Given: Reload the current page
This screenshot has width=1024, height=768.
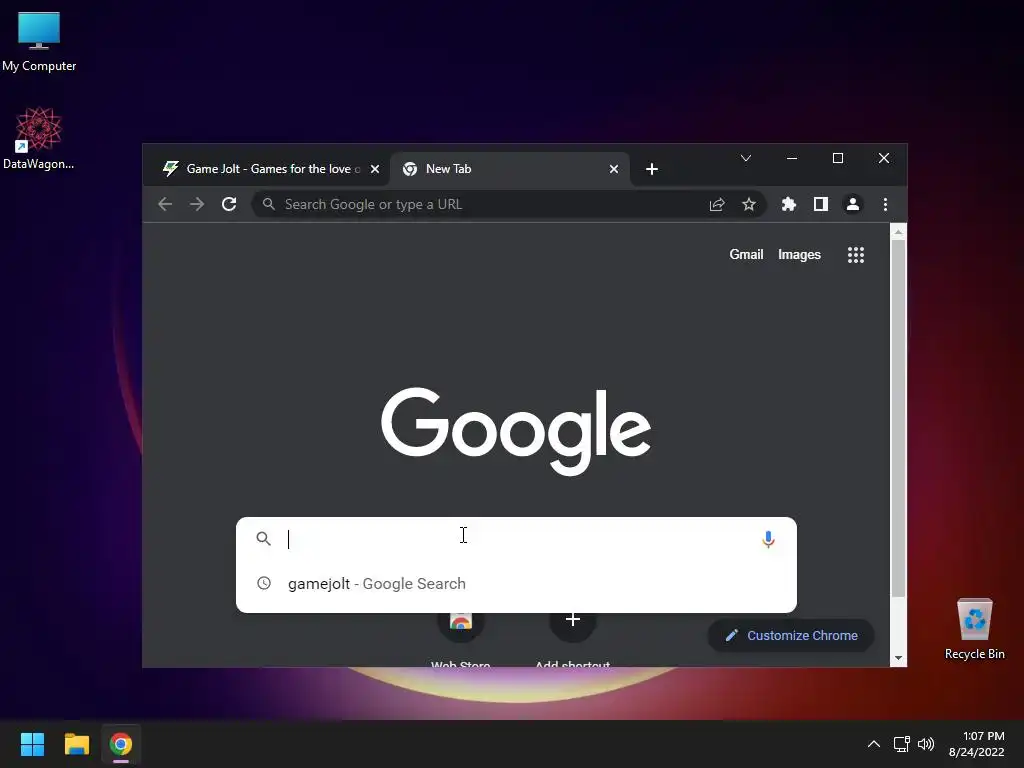Looking at the screenshot, I should (x=229, y=204).
